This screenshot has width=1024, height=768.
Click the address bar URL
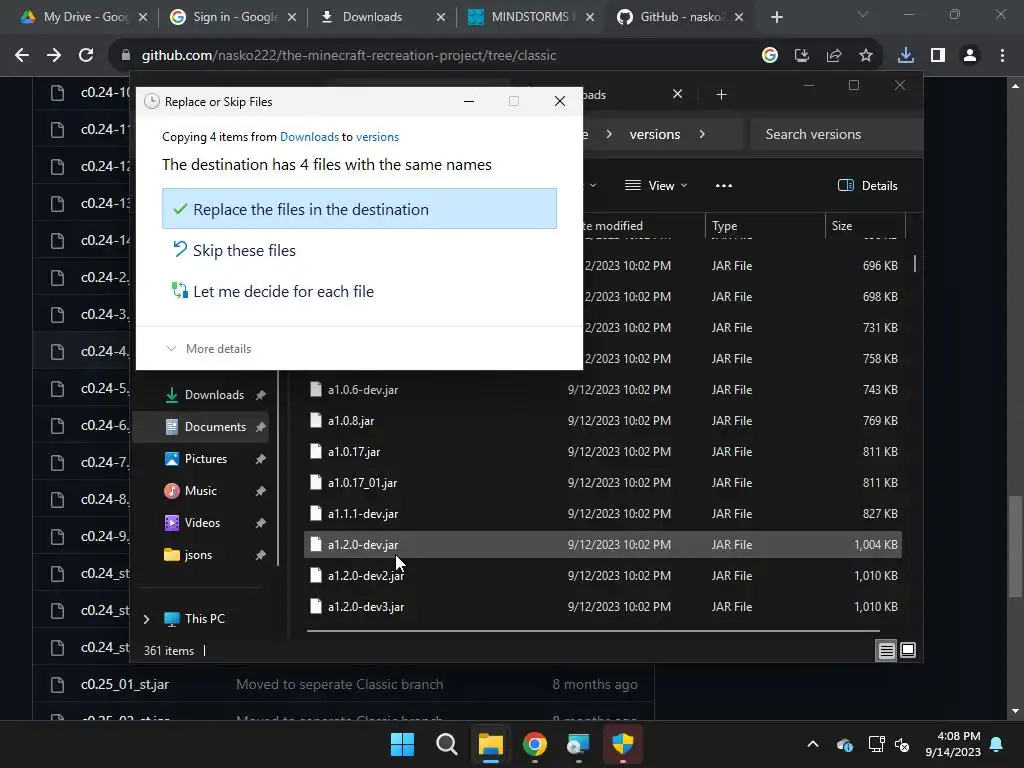(x=349, y=56)
